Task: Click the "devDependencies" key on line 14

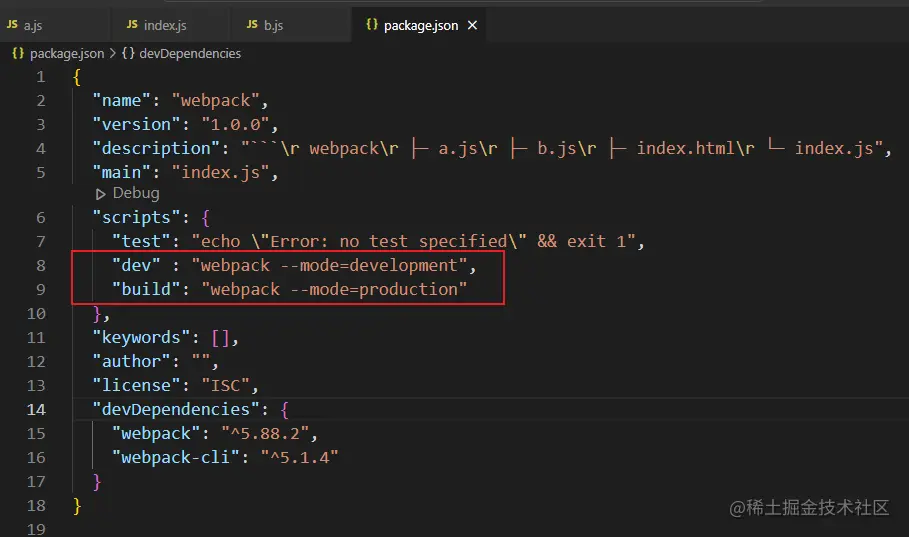Action: (176, 409)
